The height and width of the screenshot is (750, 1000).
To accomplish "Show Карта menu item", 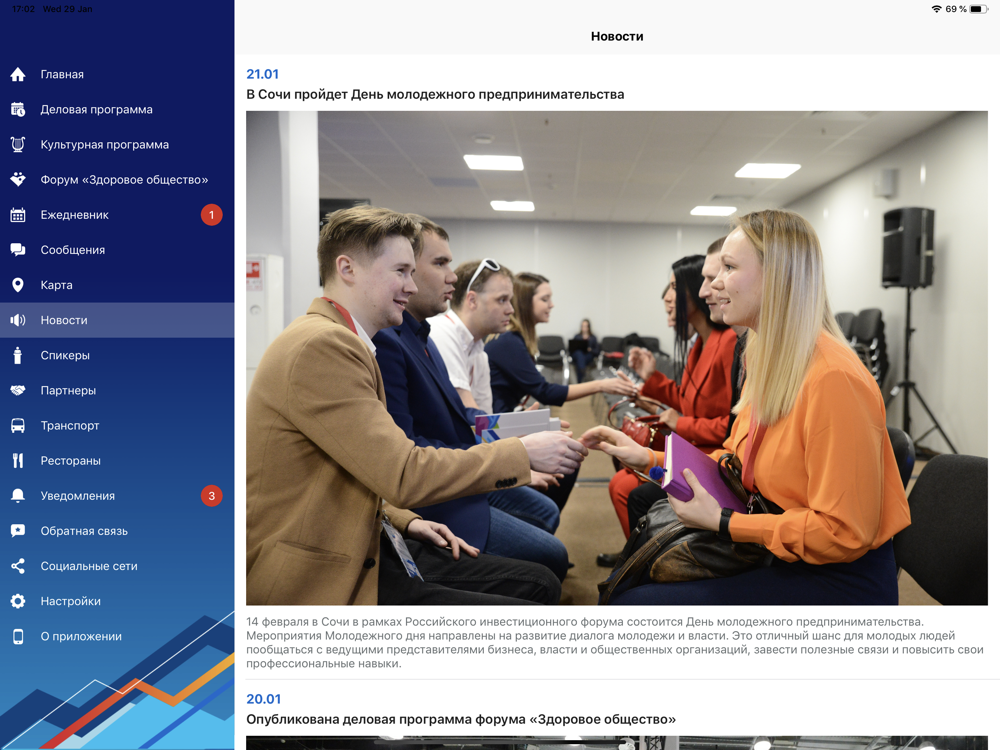I will [x=117, y=285].
